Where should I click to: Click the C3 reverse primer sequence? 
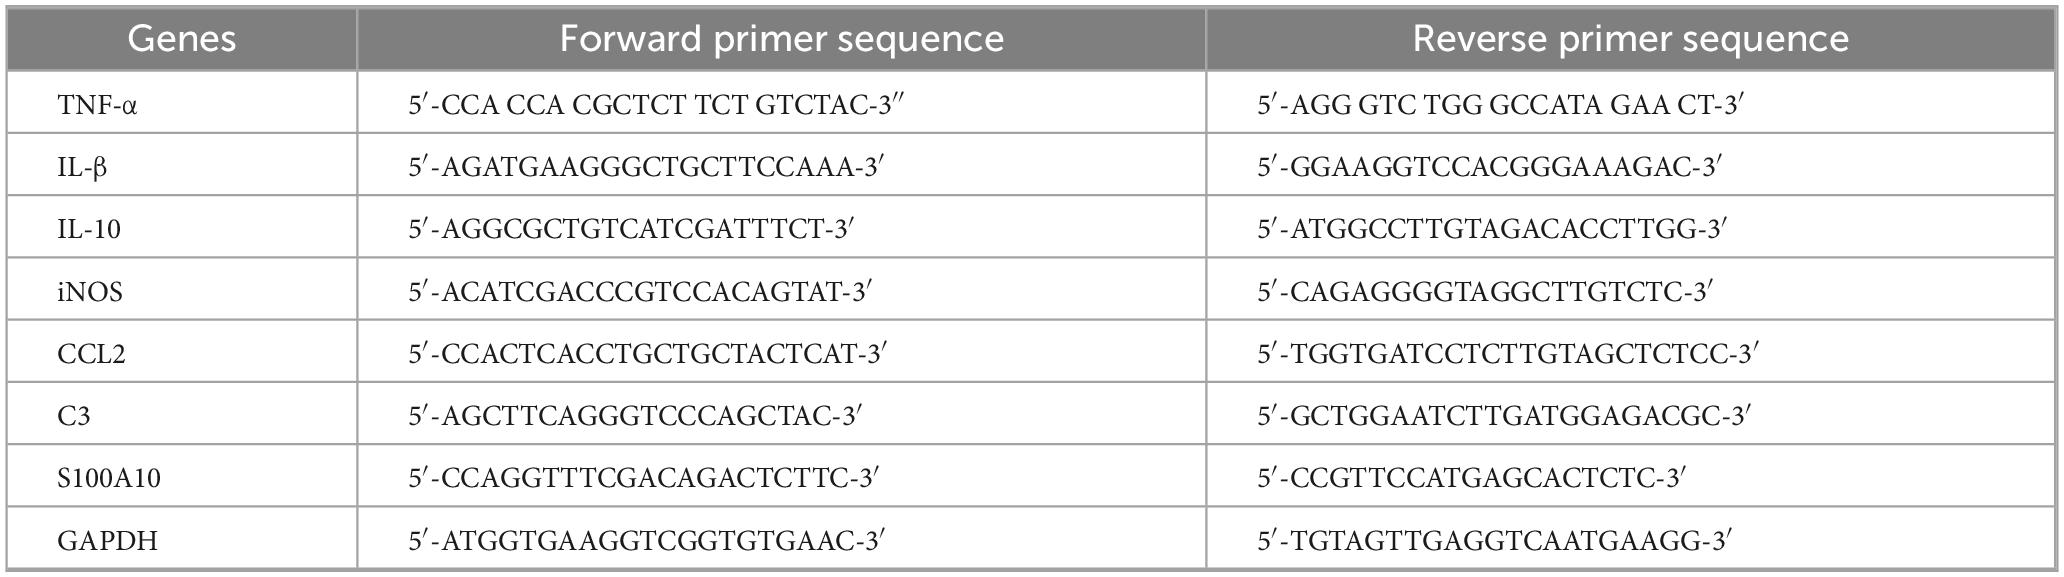[x=1503, y=416]
